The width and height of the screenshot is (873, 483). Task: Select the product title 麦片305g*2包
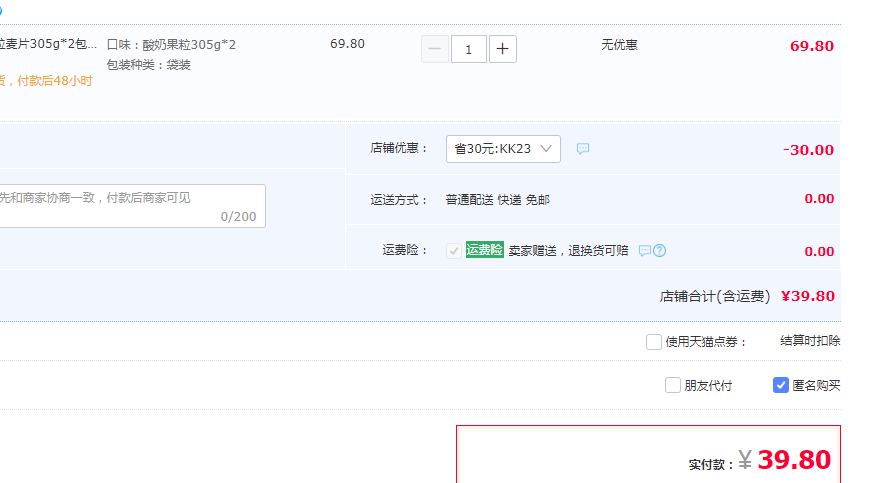pos(48,44)
